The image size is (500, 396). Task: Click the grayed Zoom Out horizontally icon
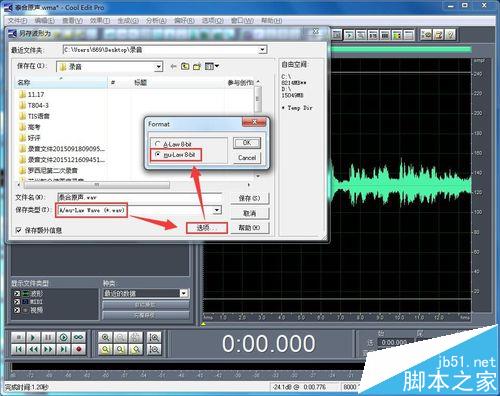tap(120, 337)
